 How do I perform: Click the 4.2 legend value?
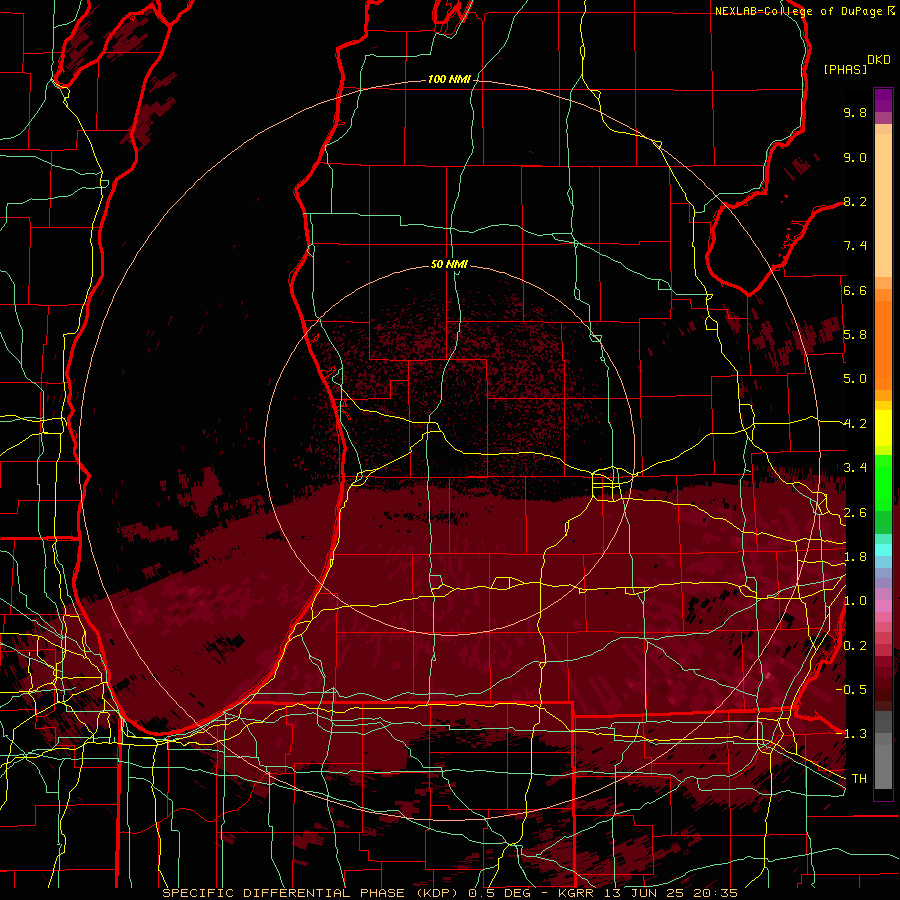coord(855,424)
